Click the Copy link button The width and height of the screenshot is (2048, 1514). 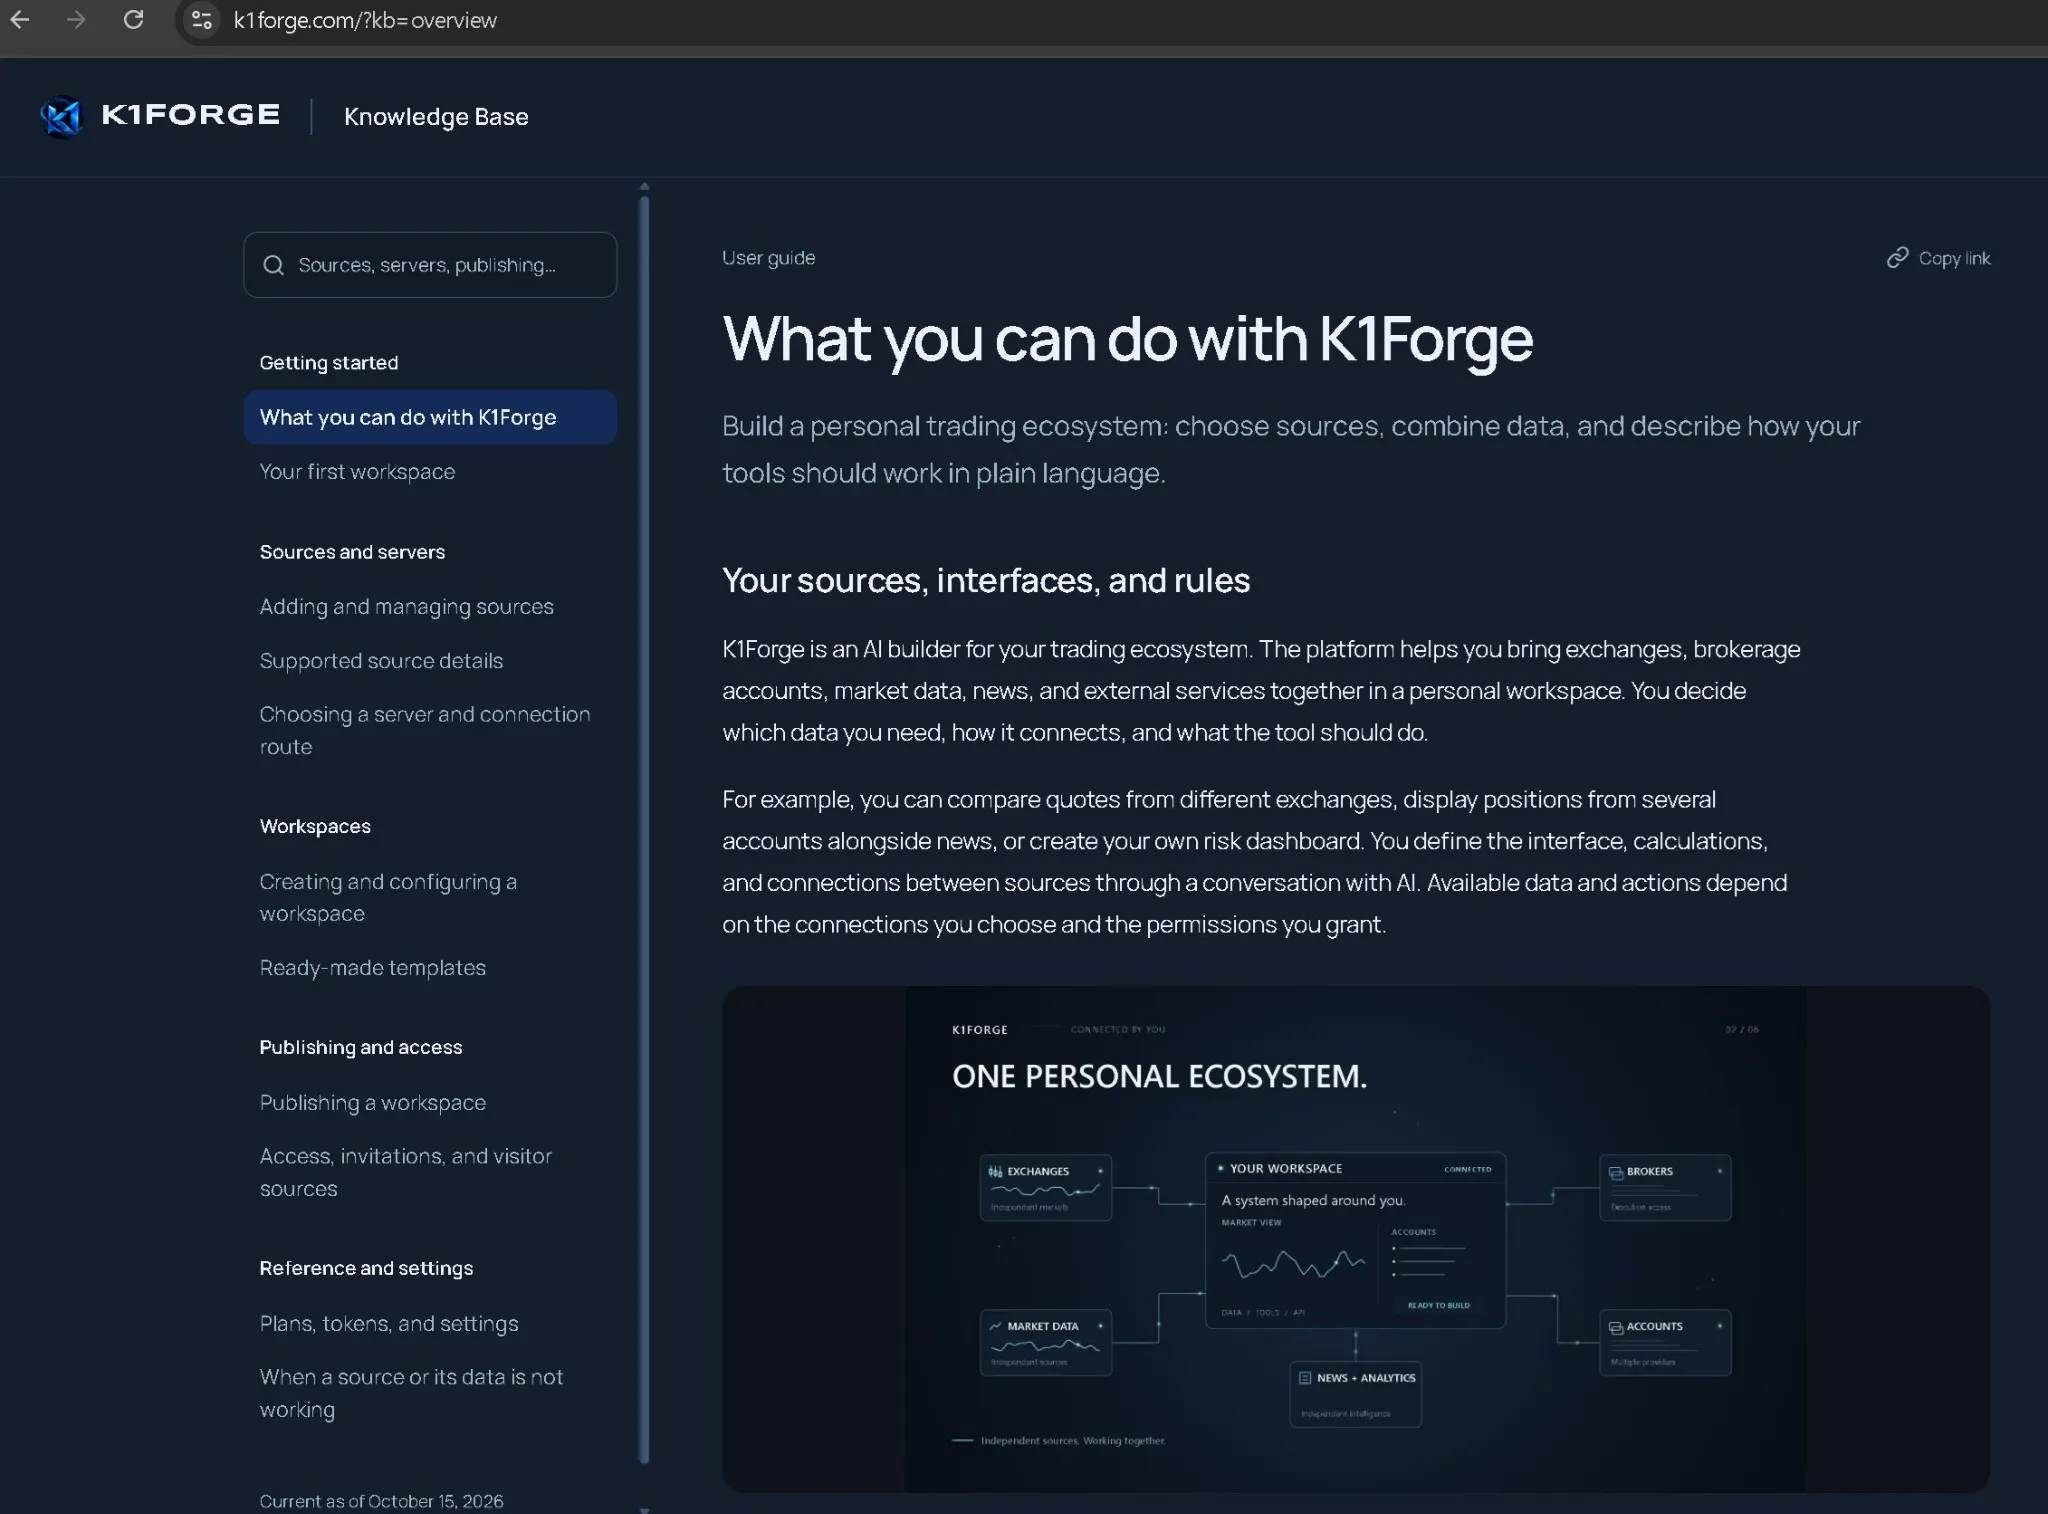click(x=1938, y=258)
